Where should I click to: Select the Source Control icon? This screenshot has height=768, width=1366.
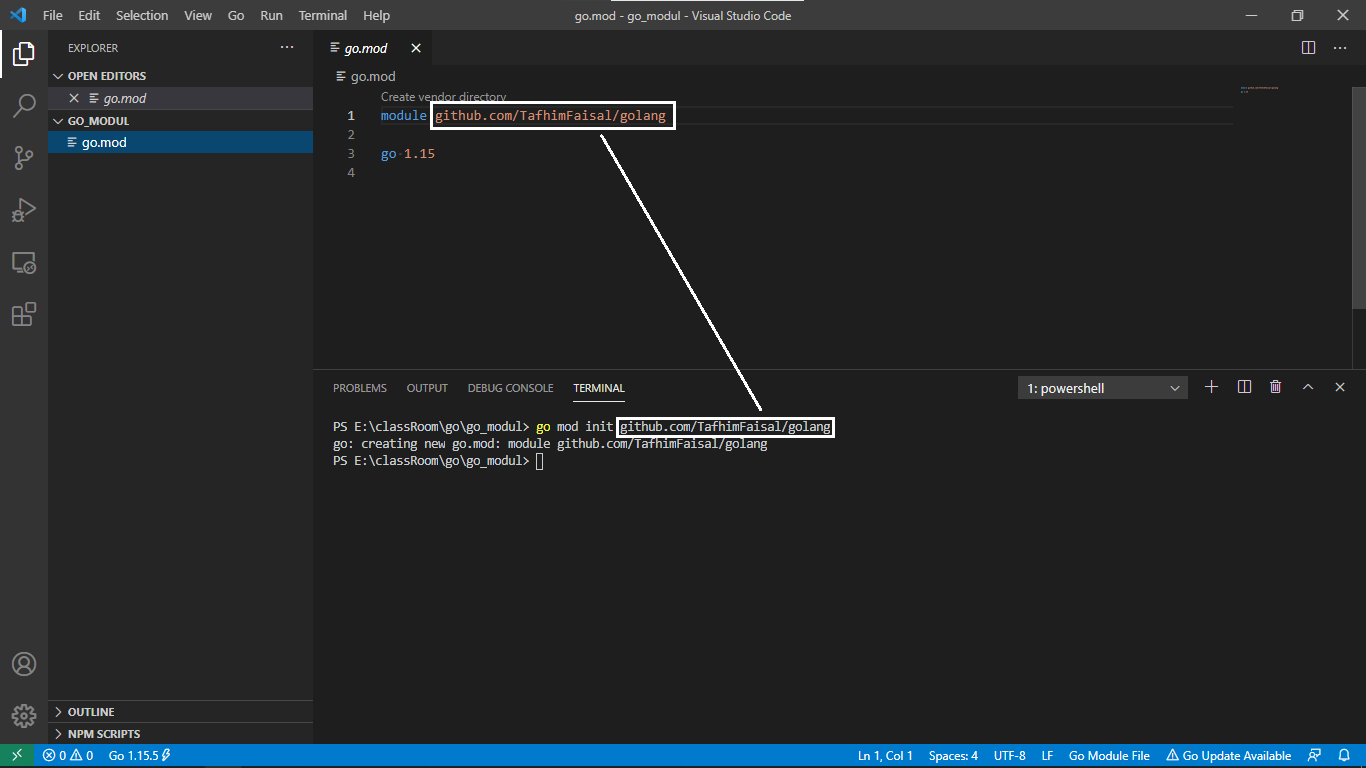click(x=24, y=158)
